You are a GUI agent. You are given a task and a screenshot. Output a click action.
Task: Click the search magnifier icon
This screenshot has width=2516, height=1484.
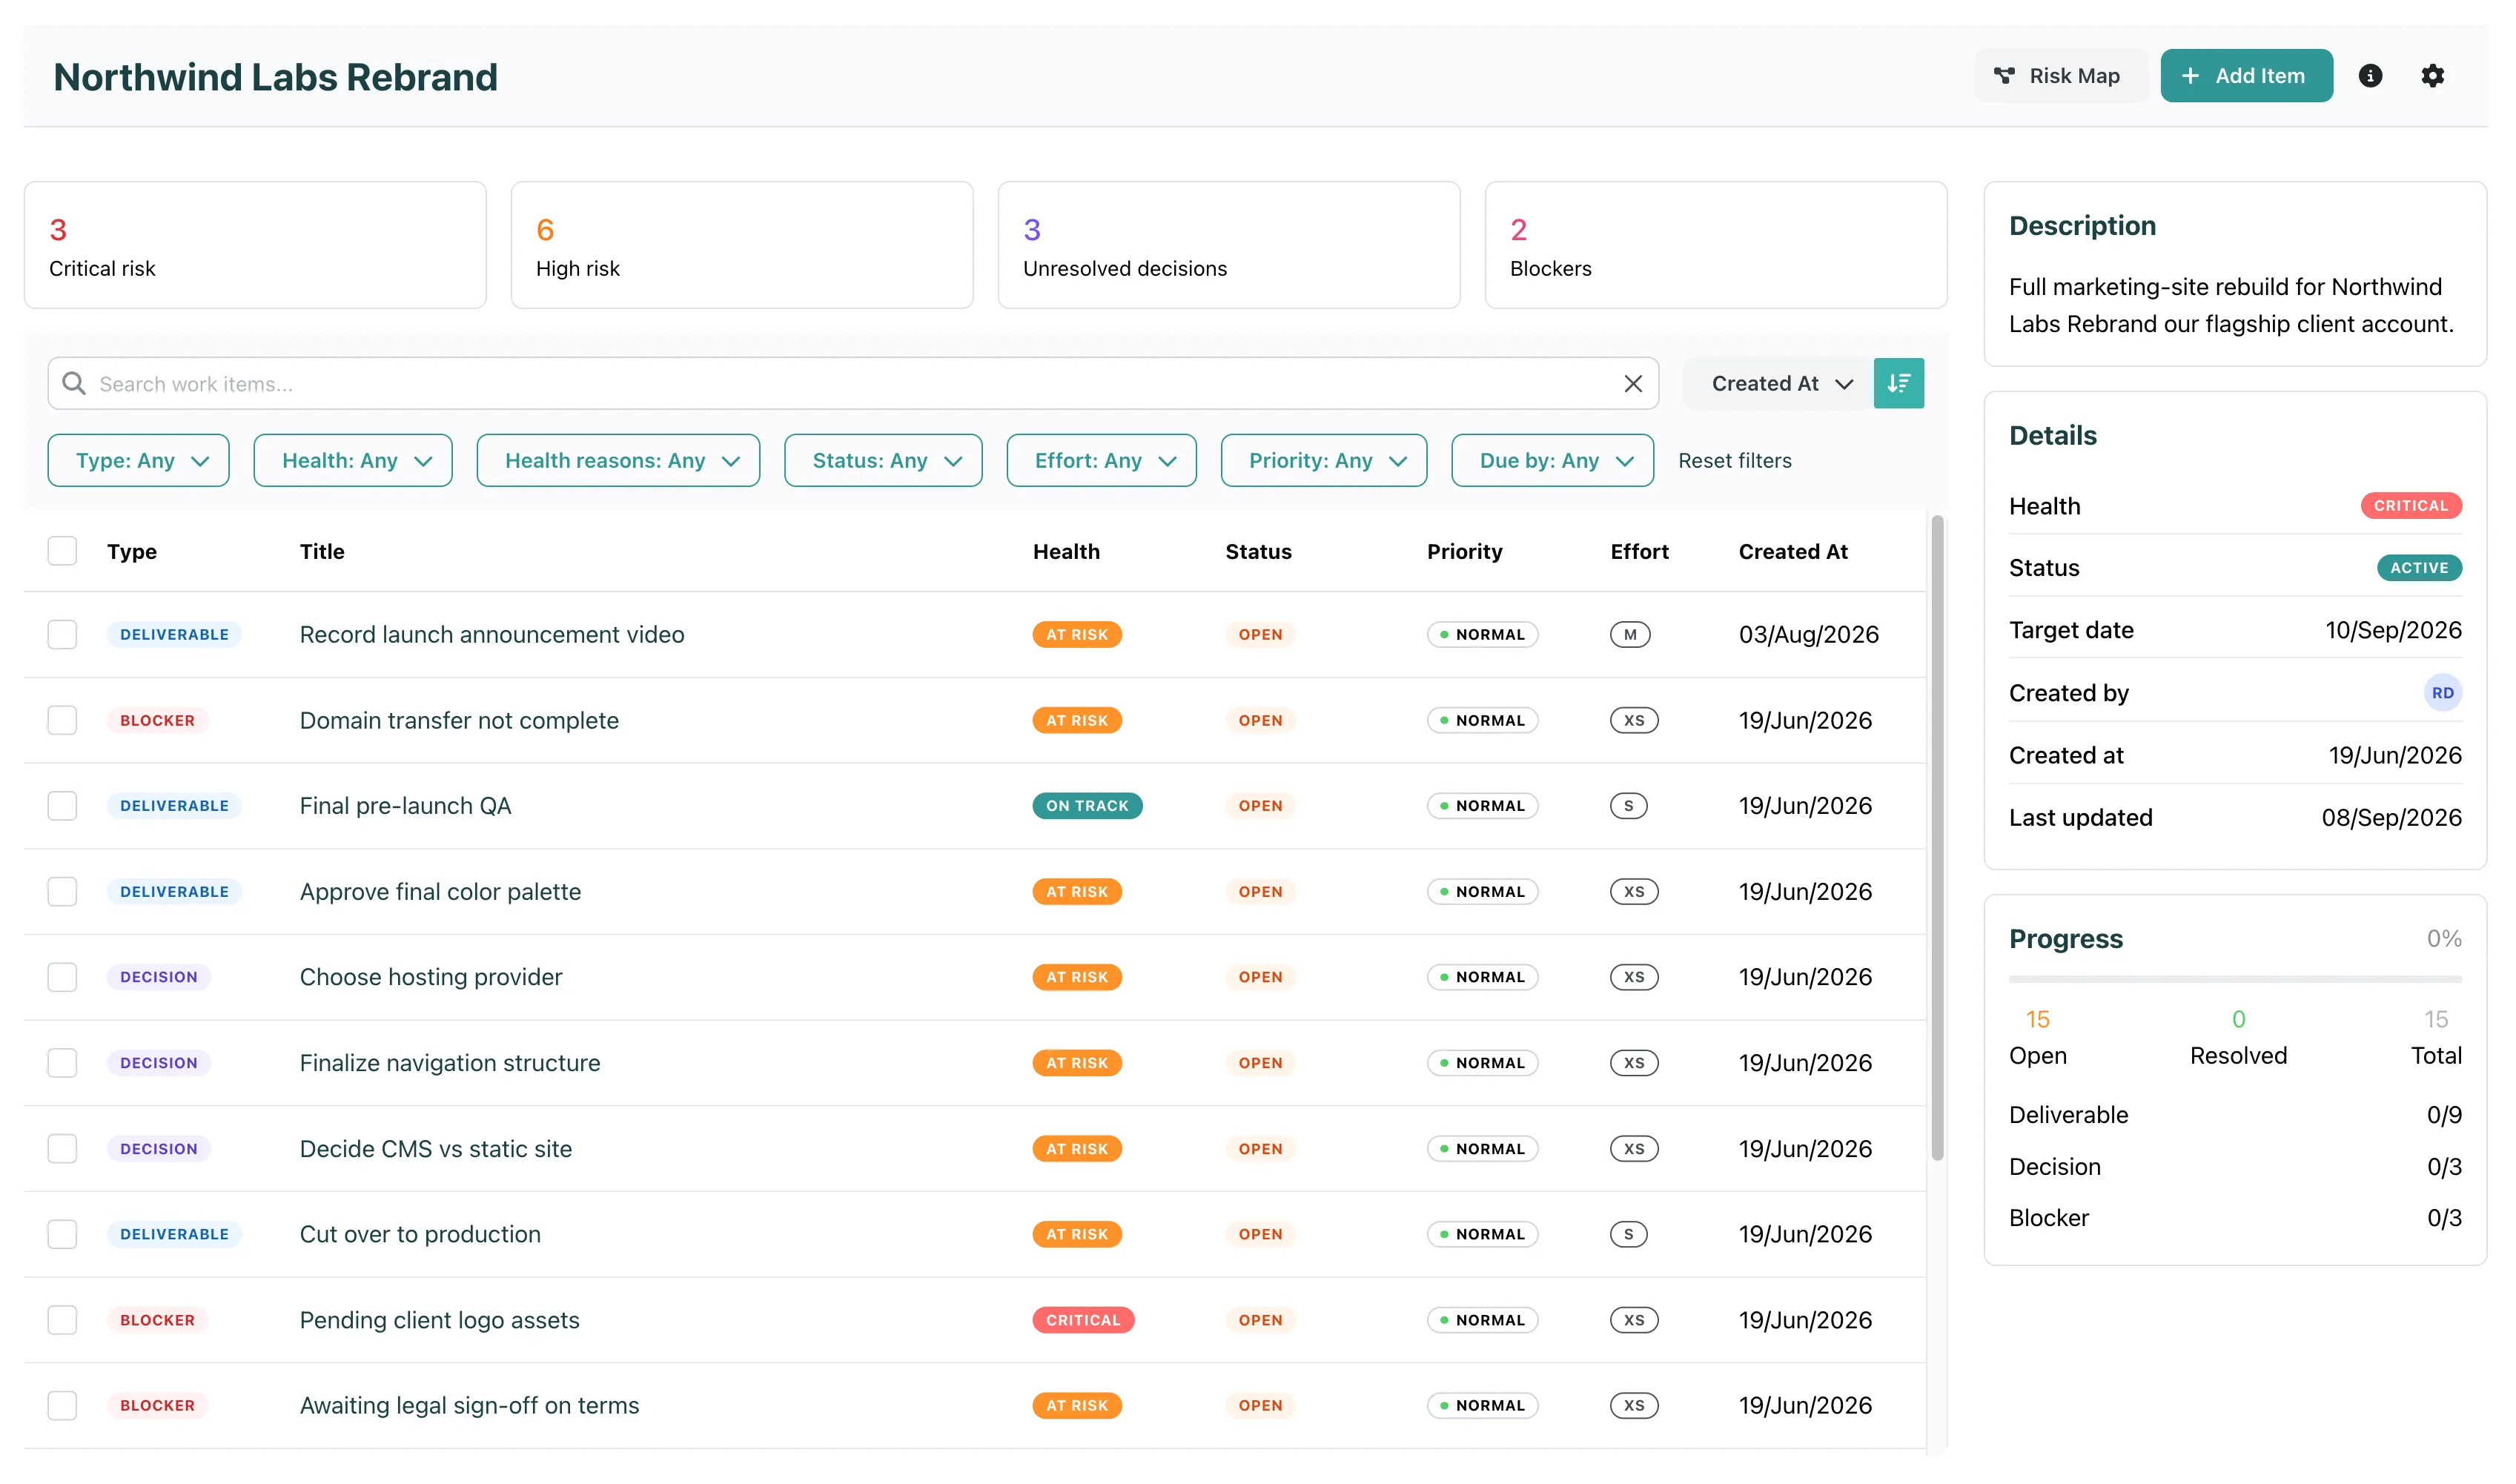tap(74, 384)
